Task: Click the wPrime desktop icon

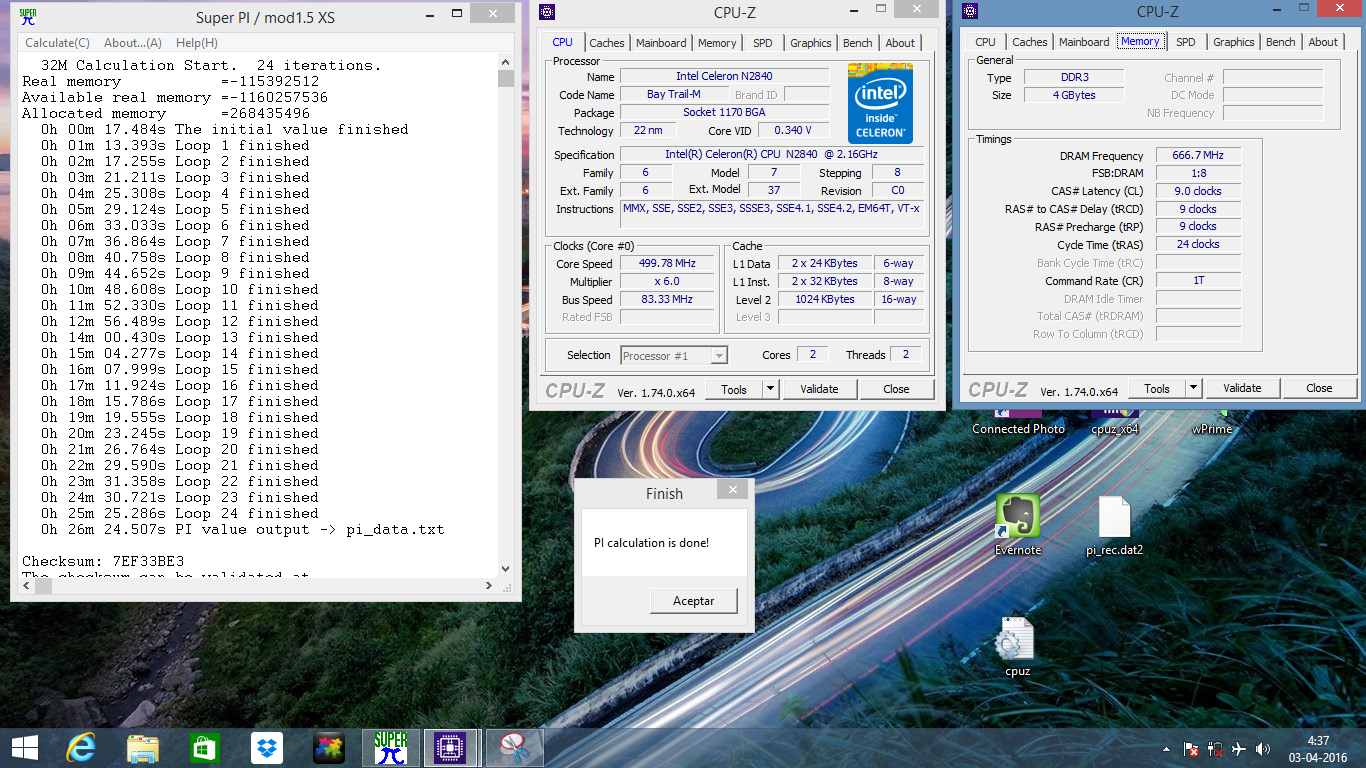Action: point(1211,421)
